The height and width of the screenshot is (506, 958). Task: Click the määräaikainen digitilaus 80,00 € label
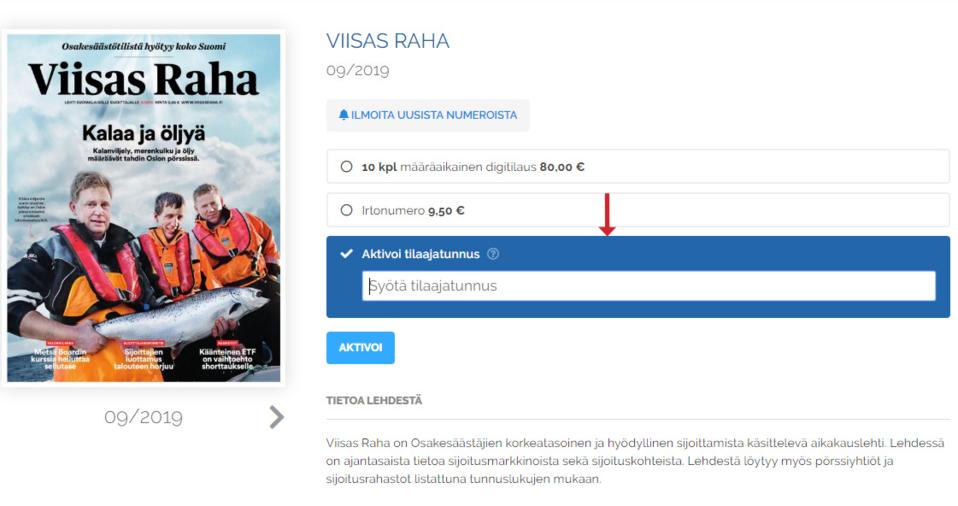pos(492,167)
